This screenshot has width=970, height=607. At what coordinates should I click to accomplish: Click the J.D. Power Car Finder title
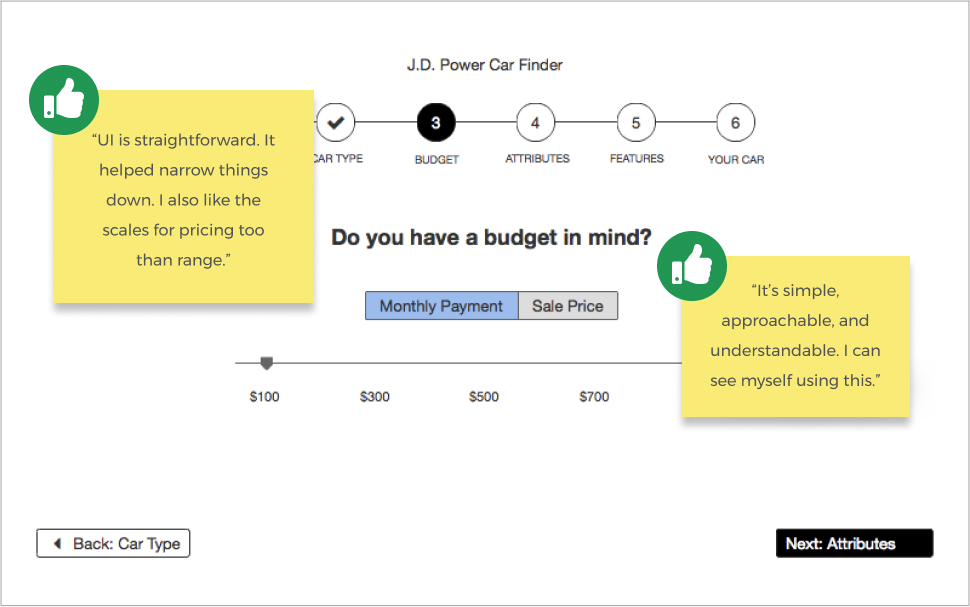tap(485, 65)
